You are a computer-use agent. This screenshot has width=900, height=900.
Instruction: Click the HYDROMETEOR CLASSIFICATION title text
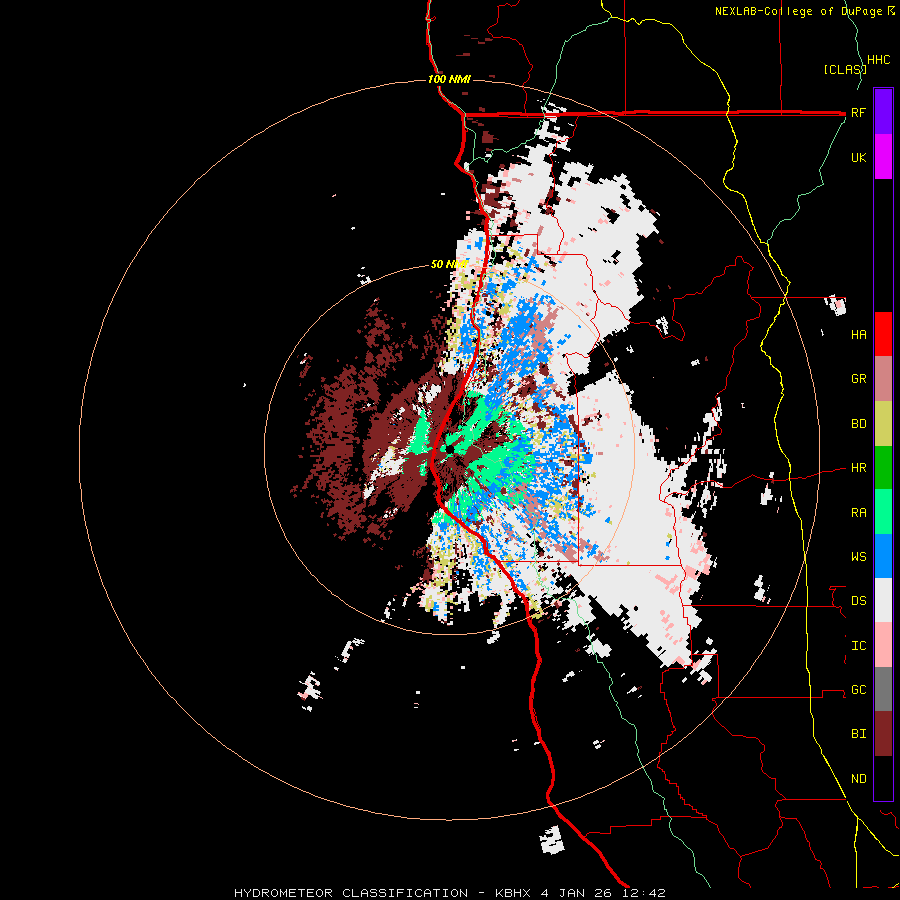[x=351, y=893]
